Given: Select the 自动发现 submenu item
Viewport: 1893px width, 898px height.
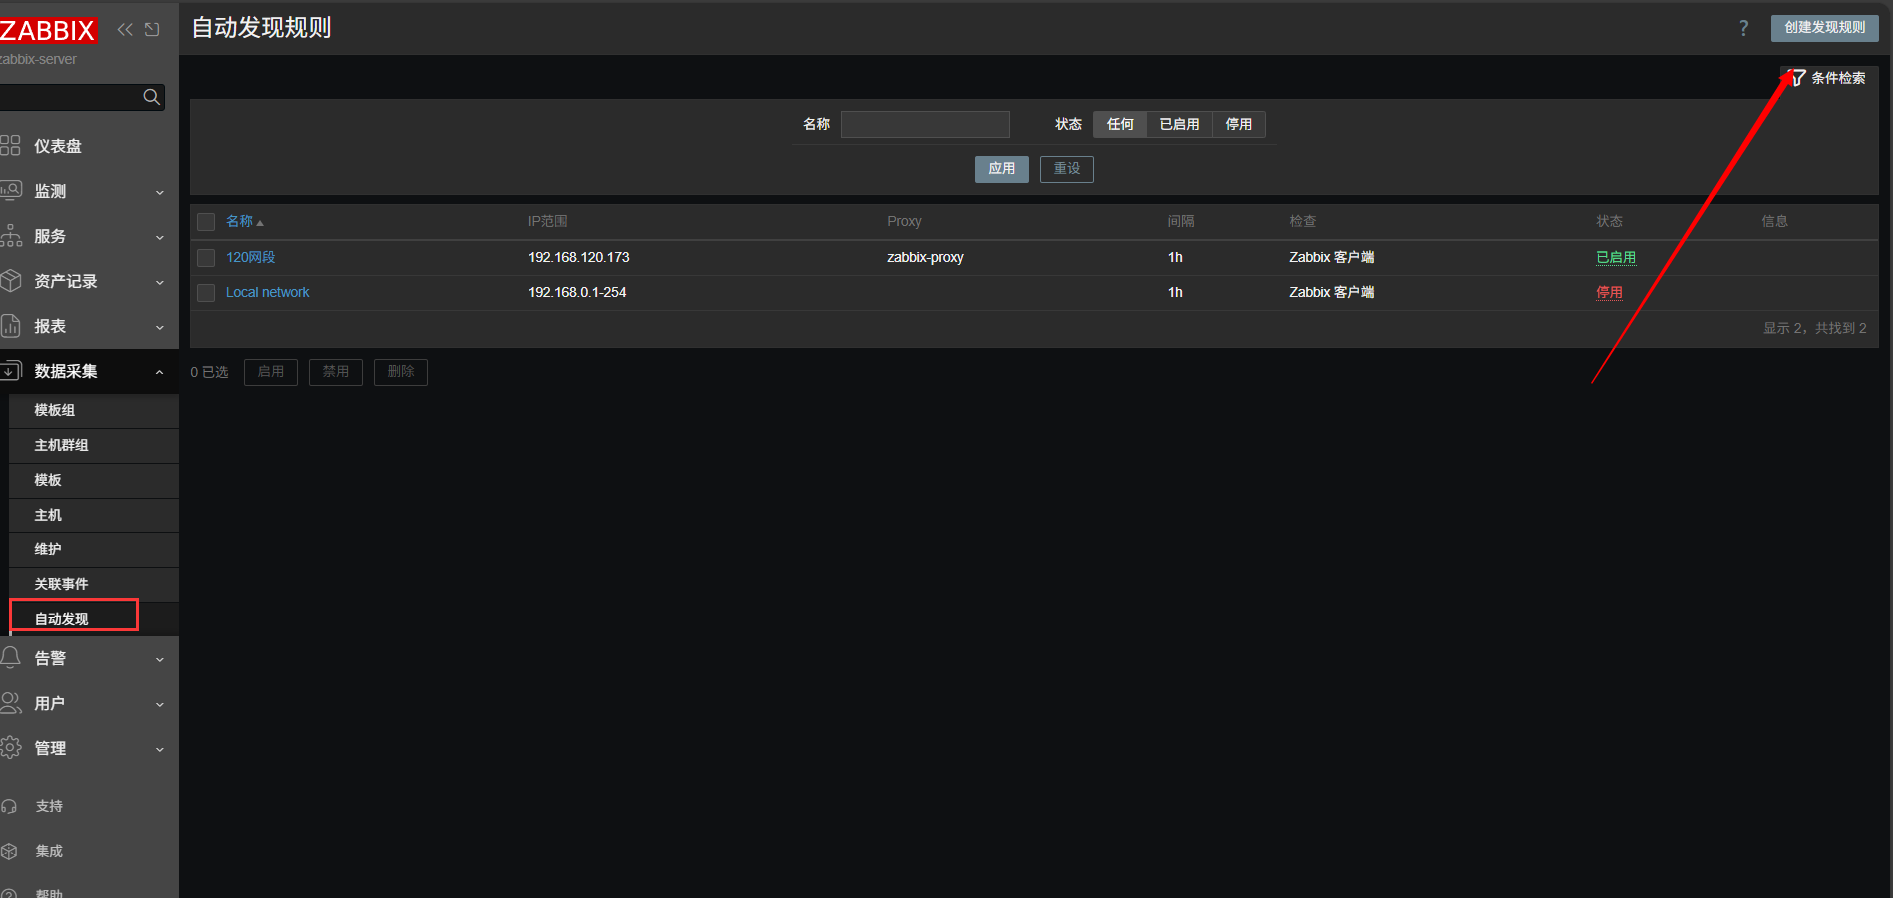Looking at the screenshot, I should coord(62,619).
